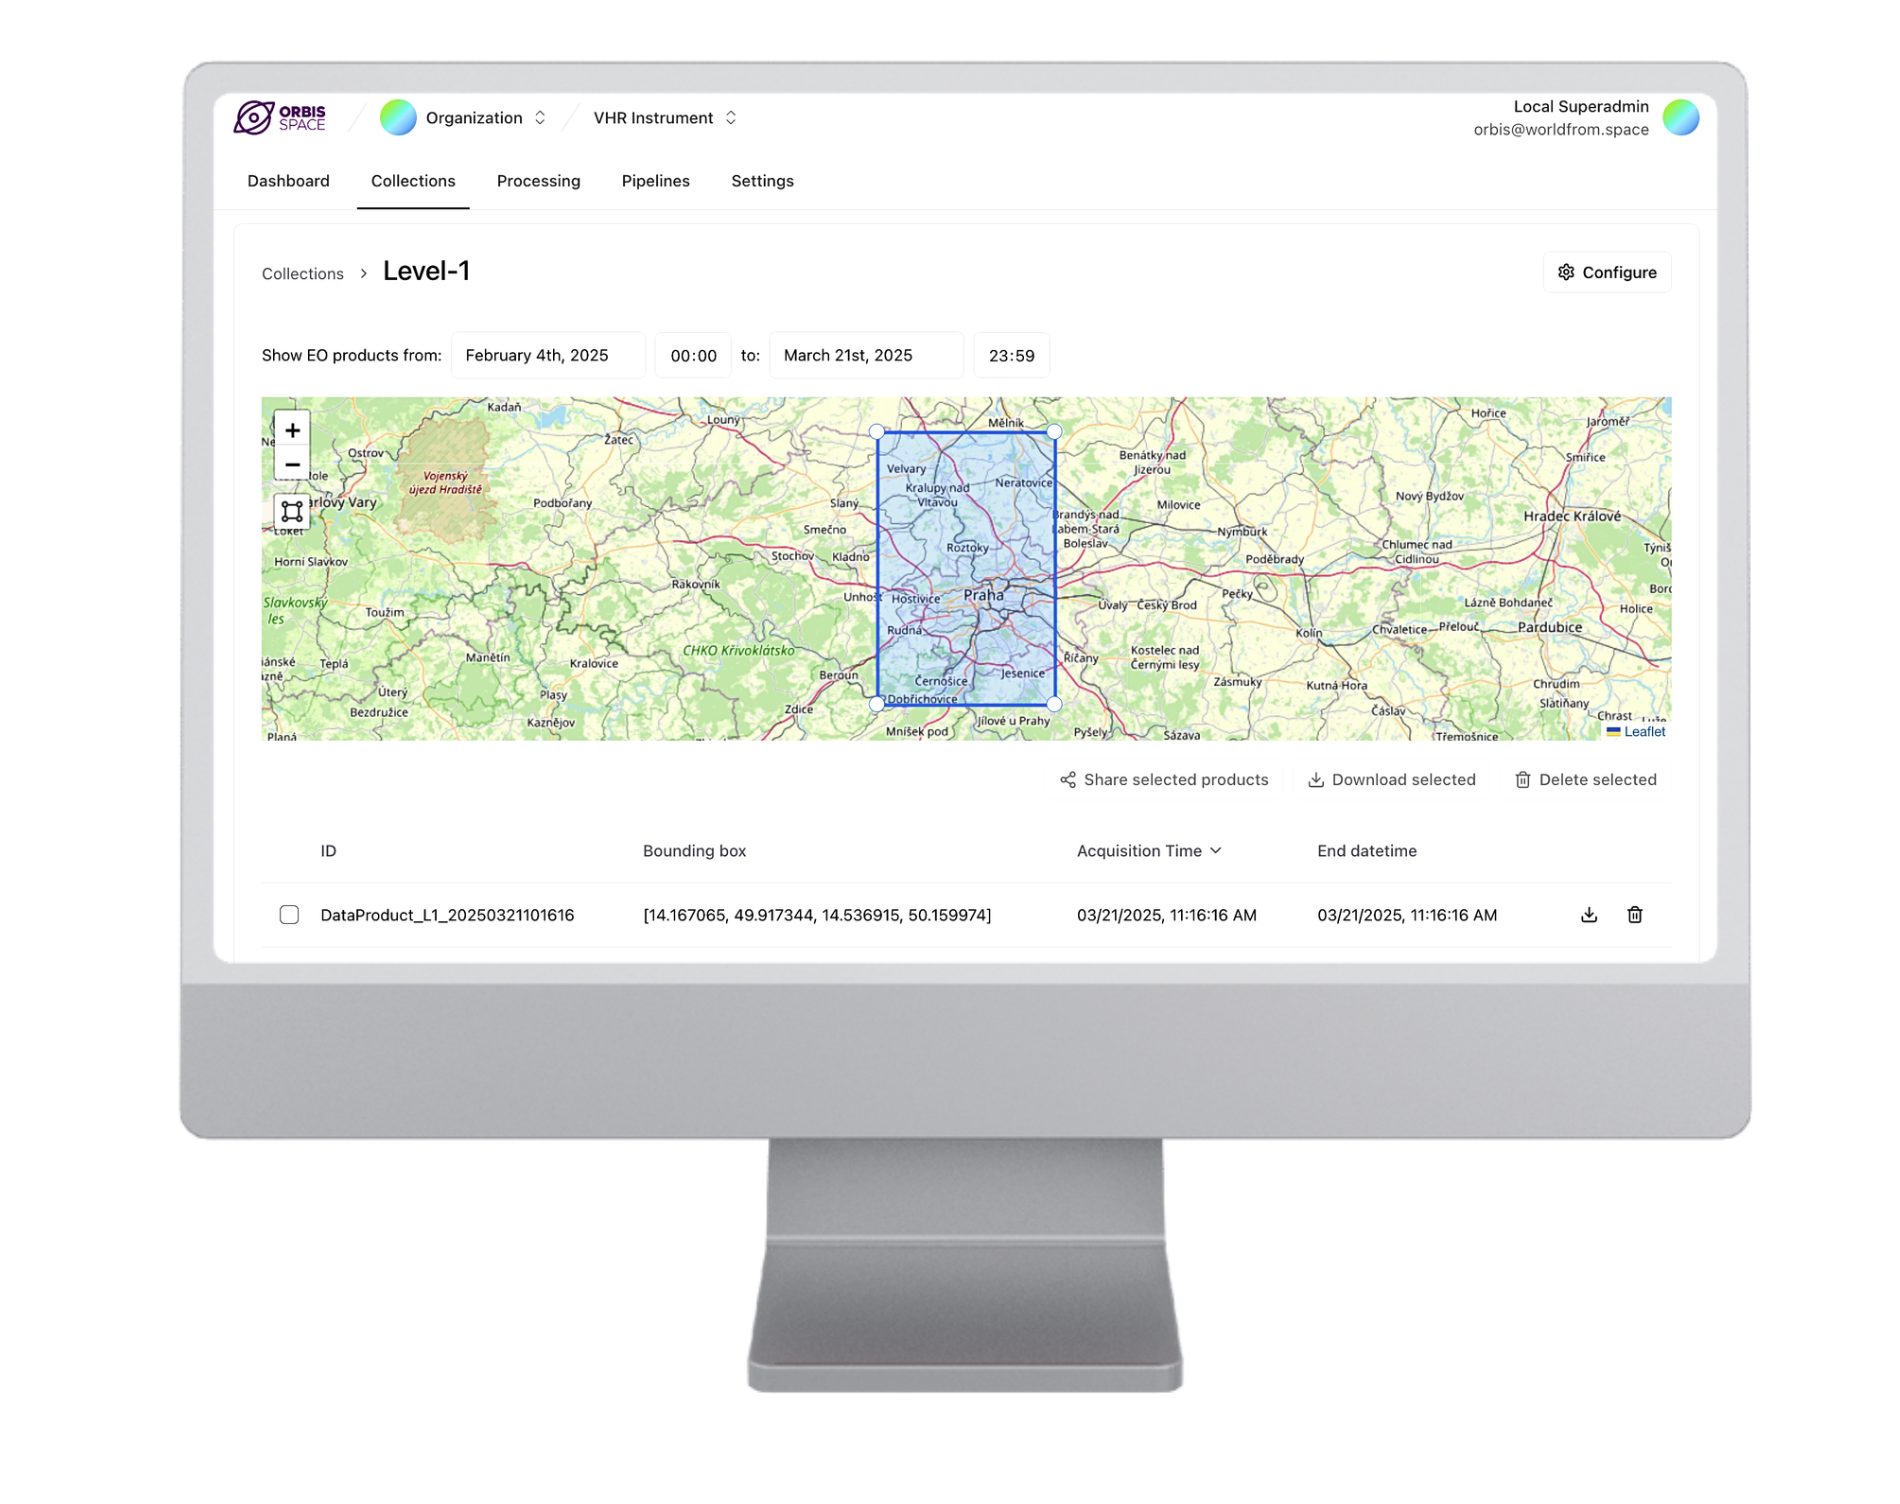Navigate back via Collections breadcrumb

click(302, 273)
